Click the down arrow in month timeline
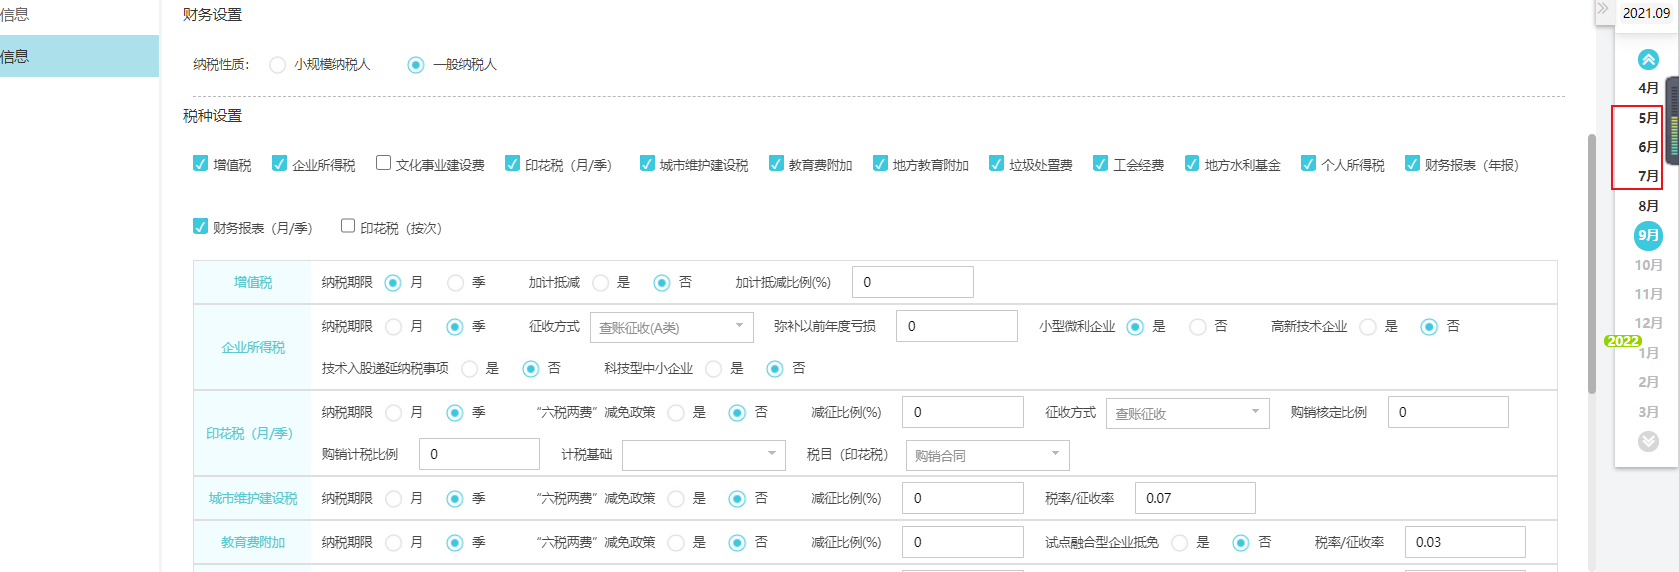 (1648, 441)
